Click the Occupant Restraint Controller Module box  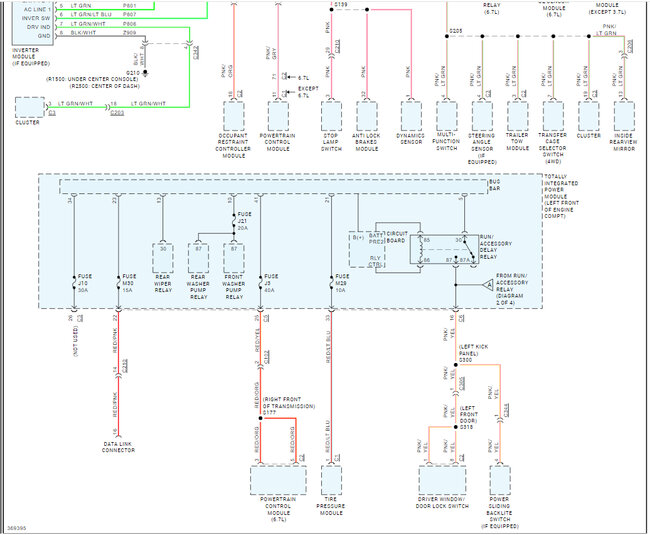pyautogui.click(x=234, y=116)
